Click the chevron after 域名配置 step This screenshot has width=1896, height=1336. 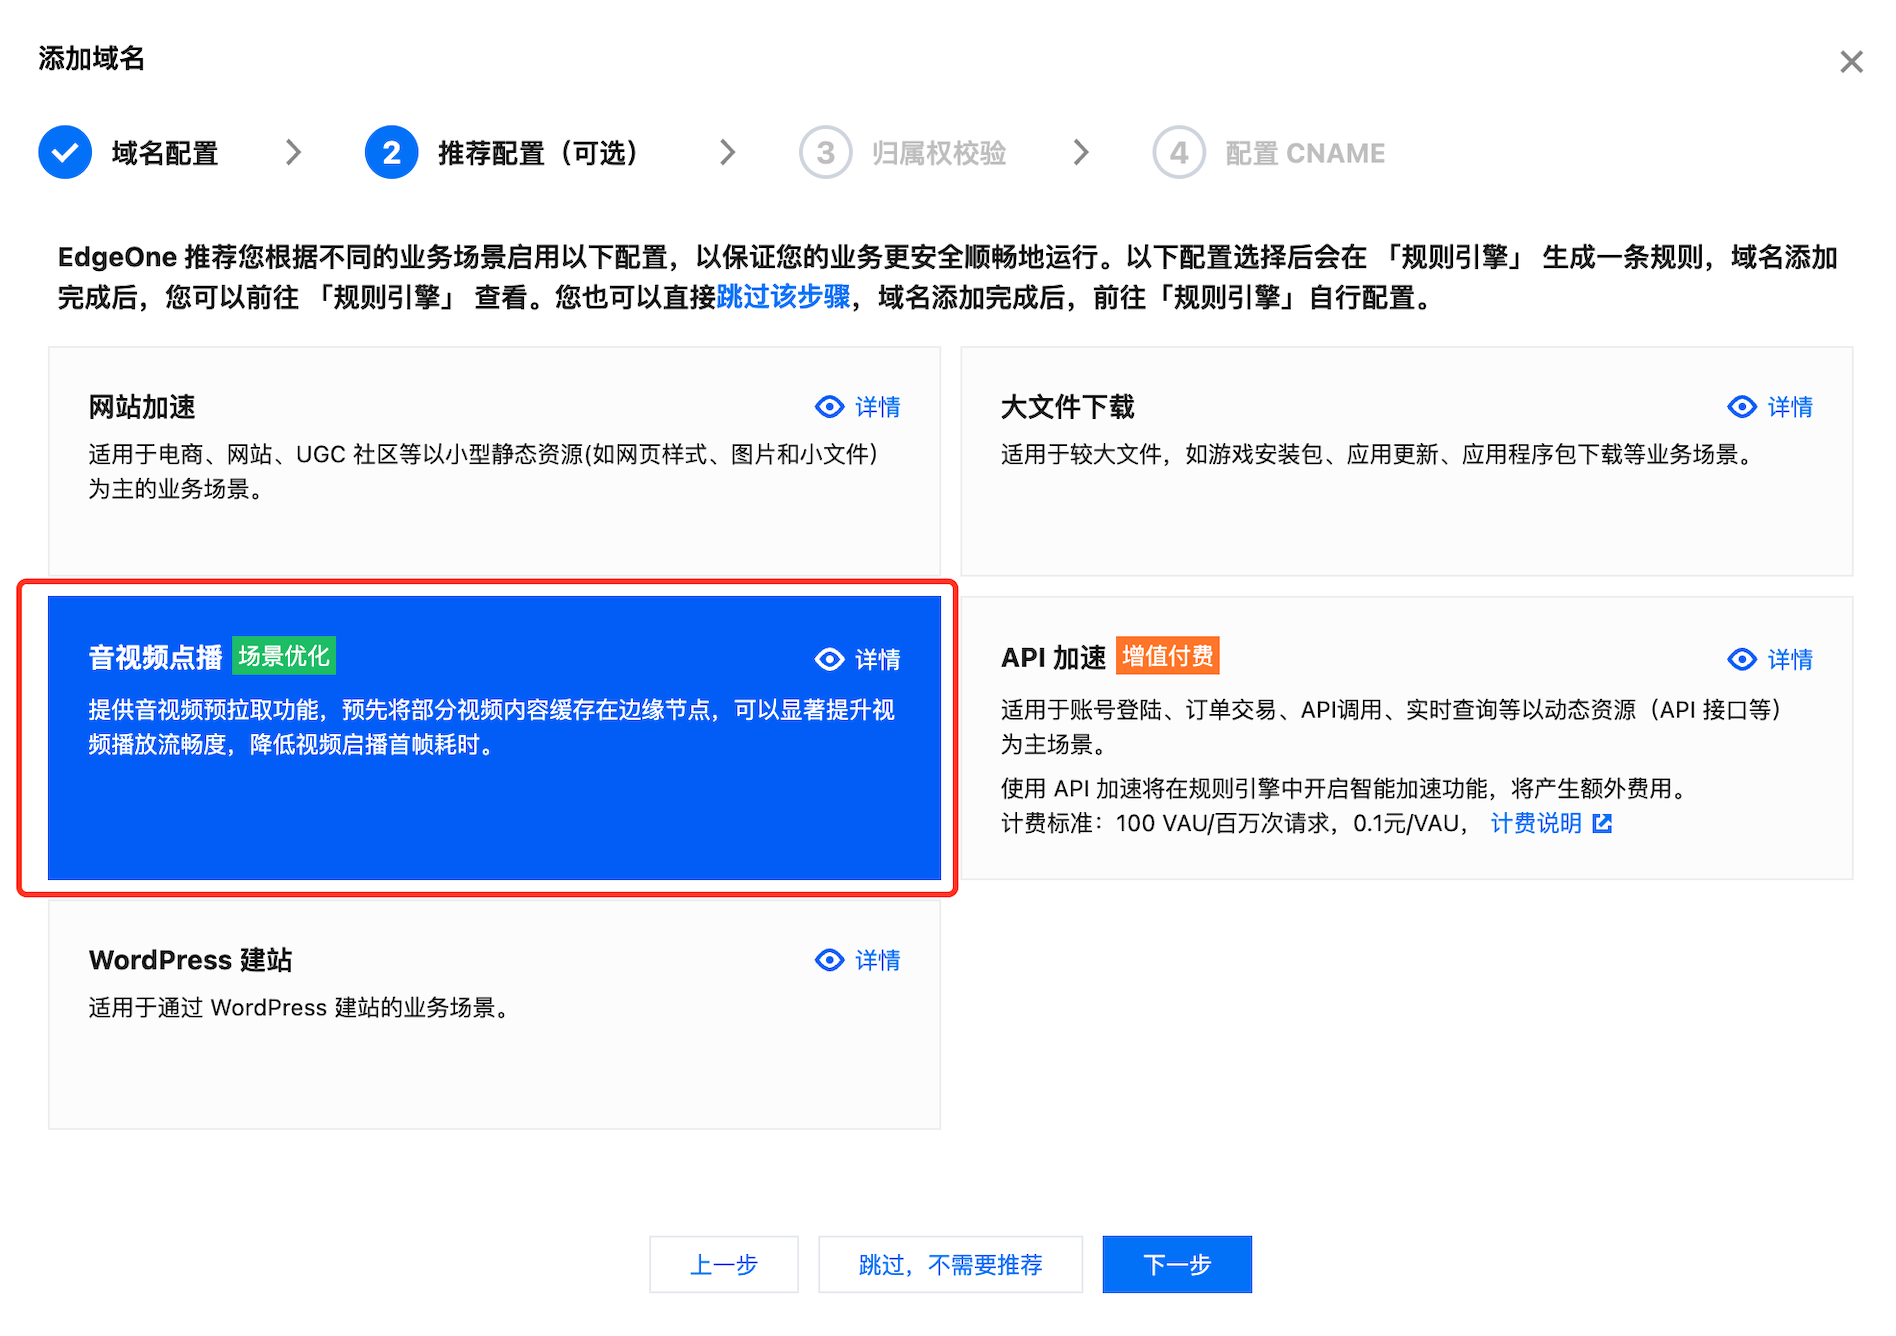pyautogui.click(x=293, y=152)
